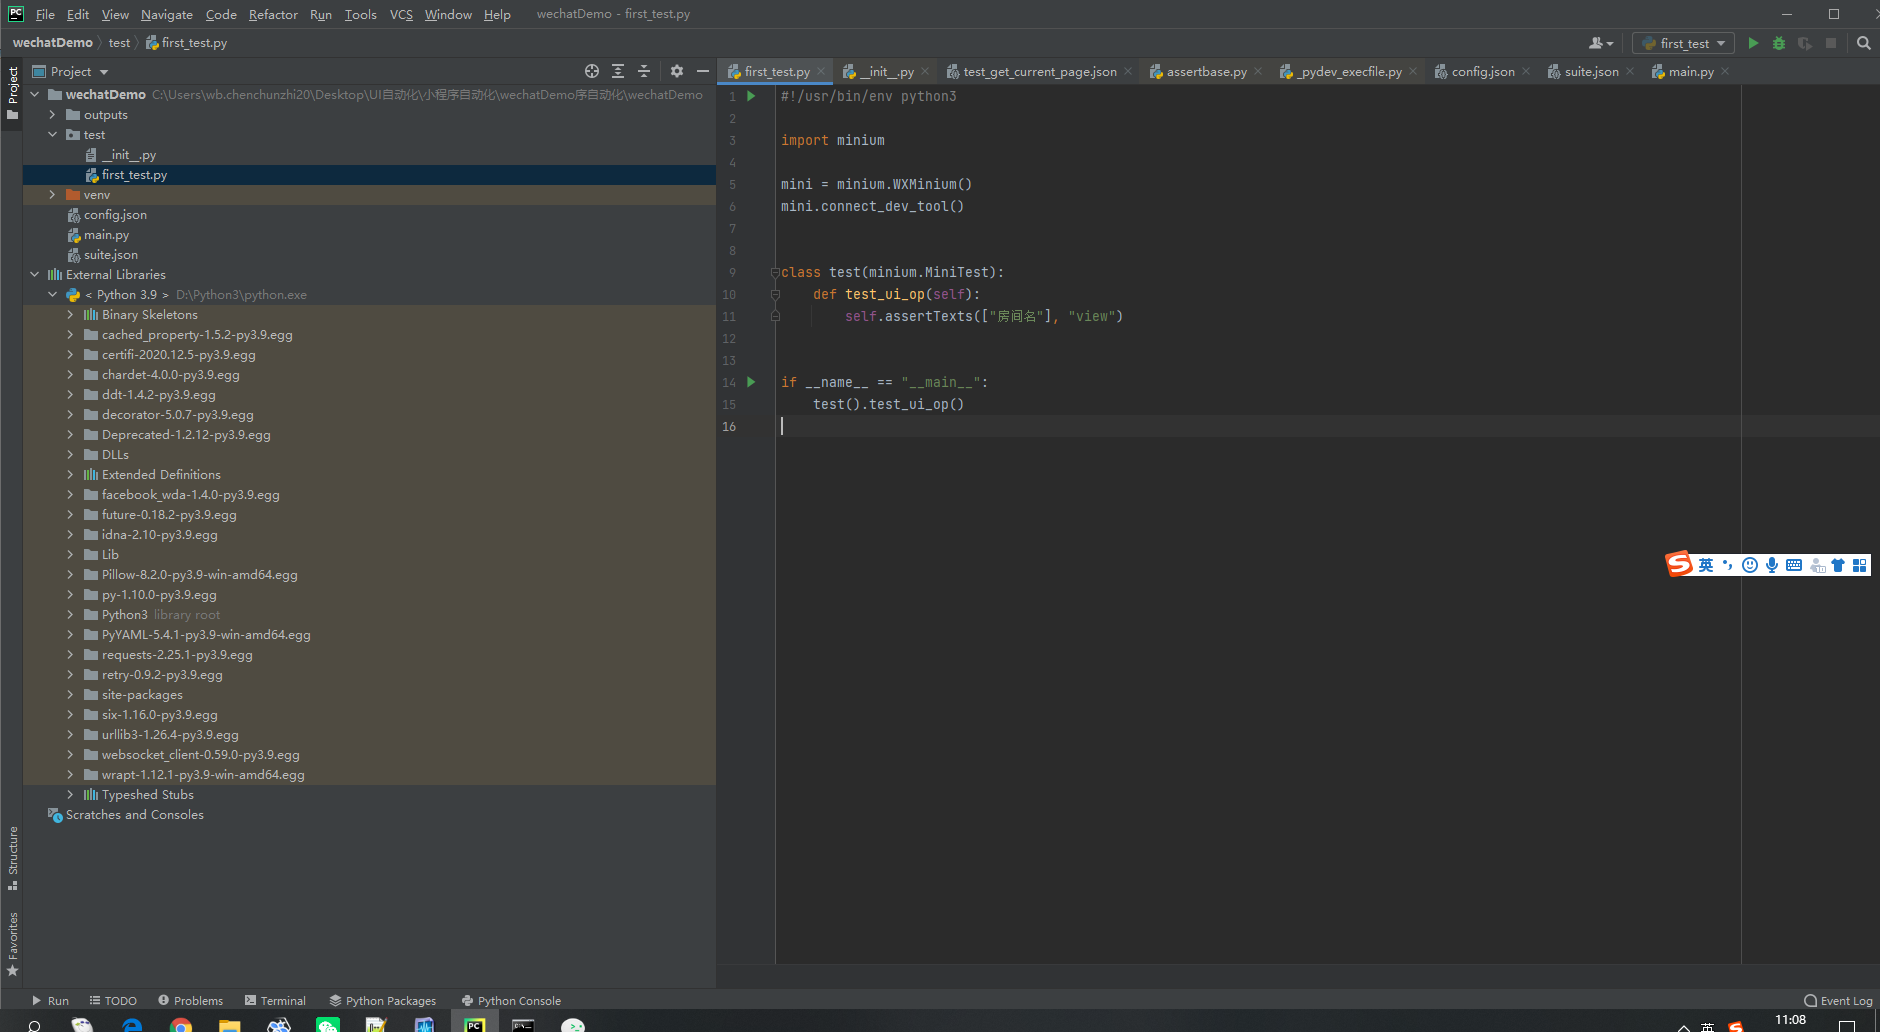Run main block gutter icon at line 14

click(751, 382)
